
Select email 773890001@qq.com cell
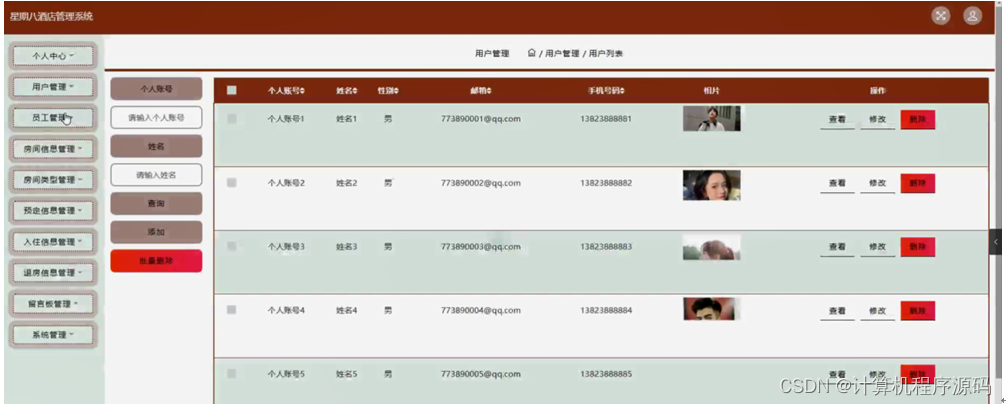pos(481,119)
